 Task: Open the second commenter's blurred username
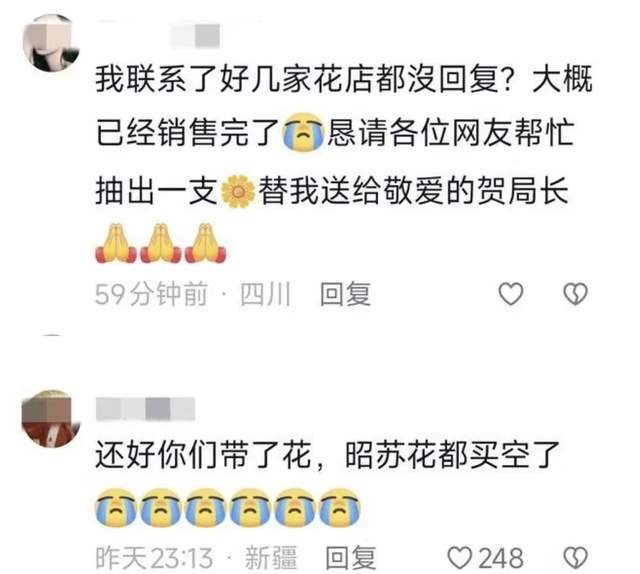click(146, 409)
